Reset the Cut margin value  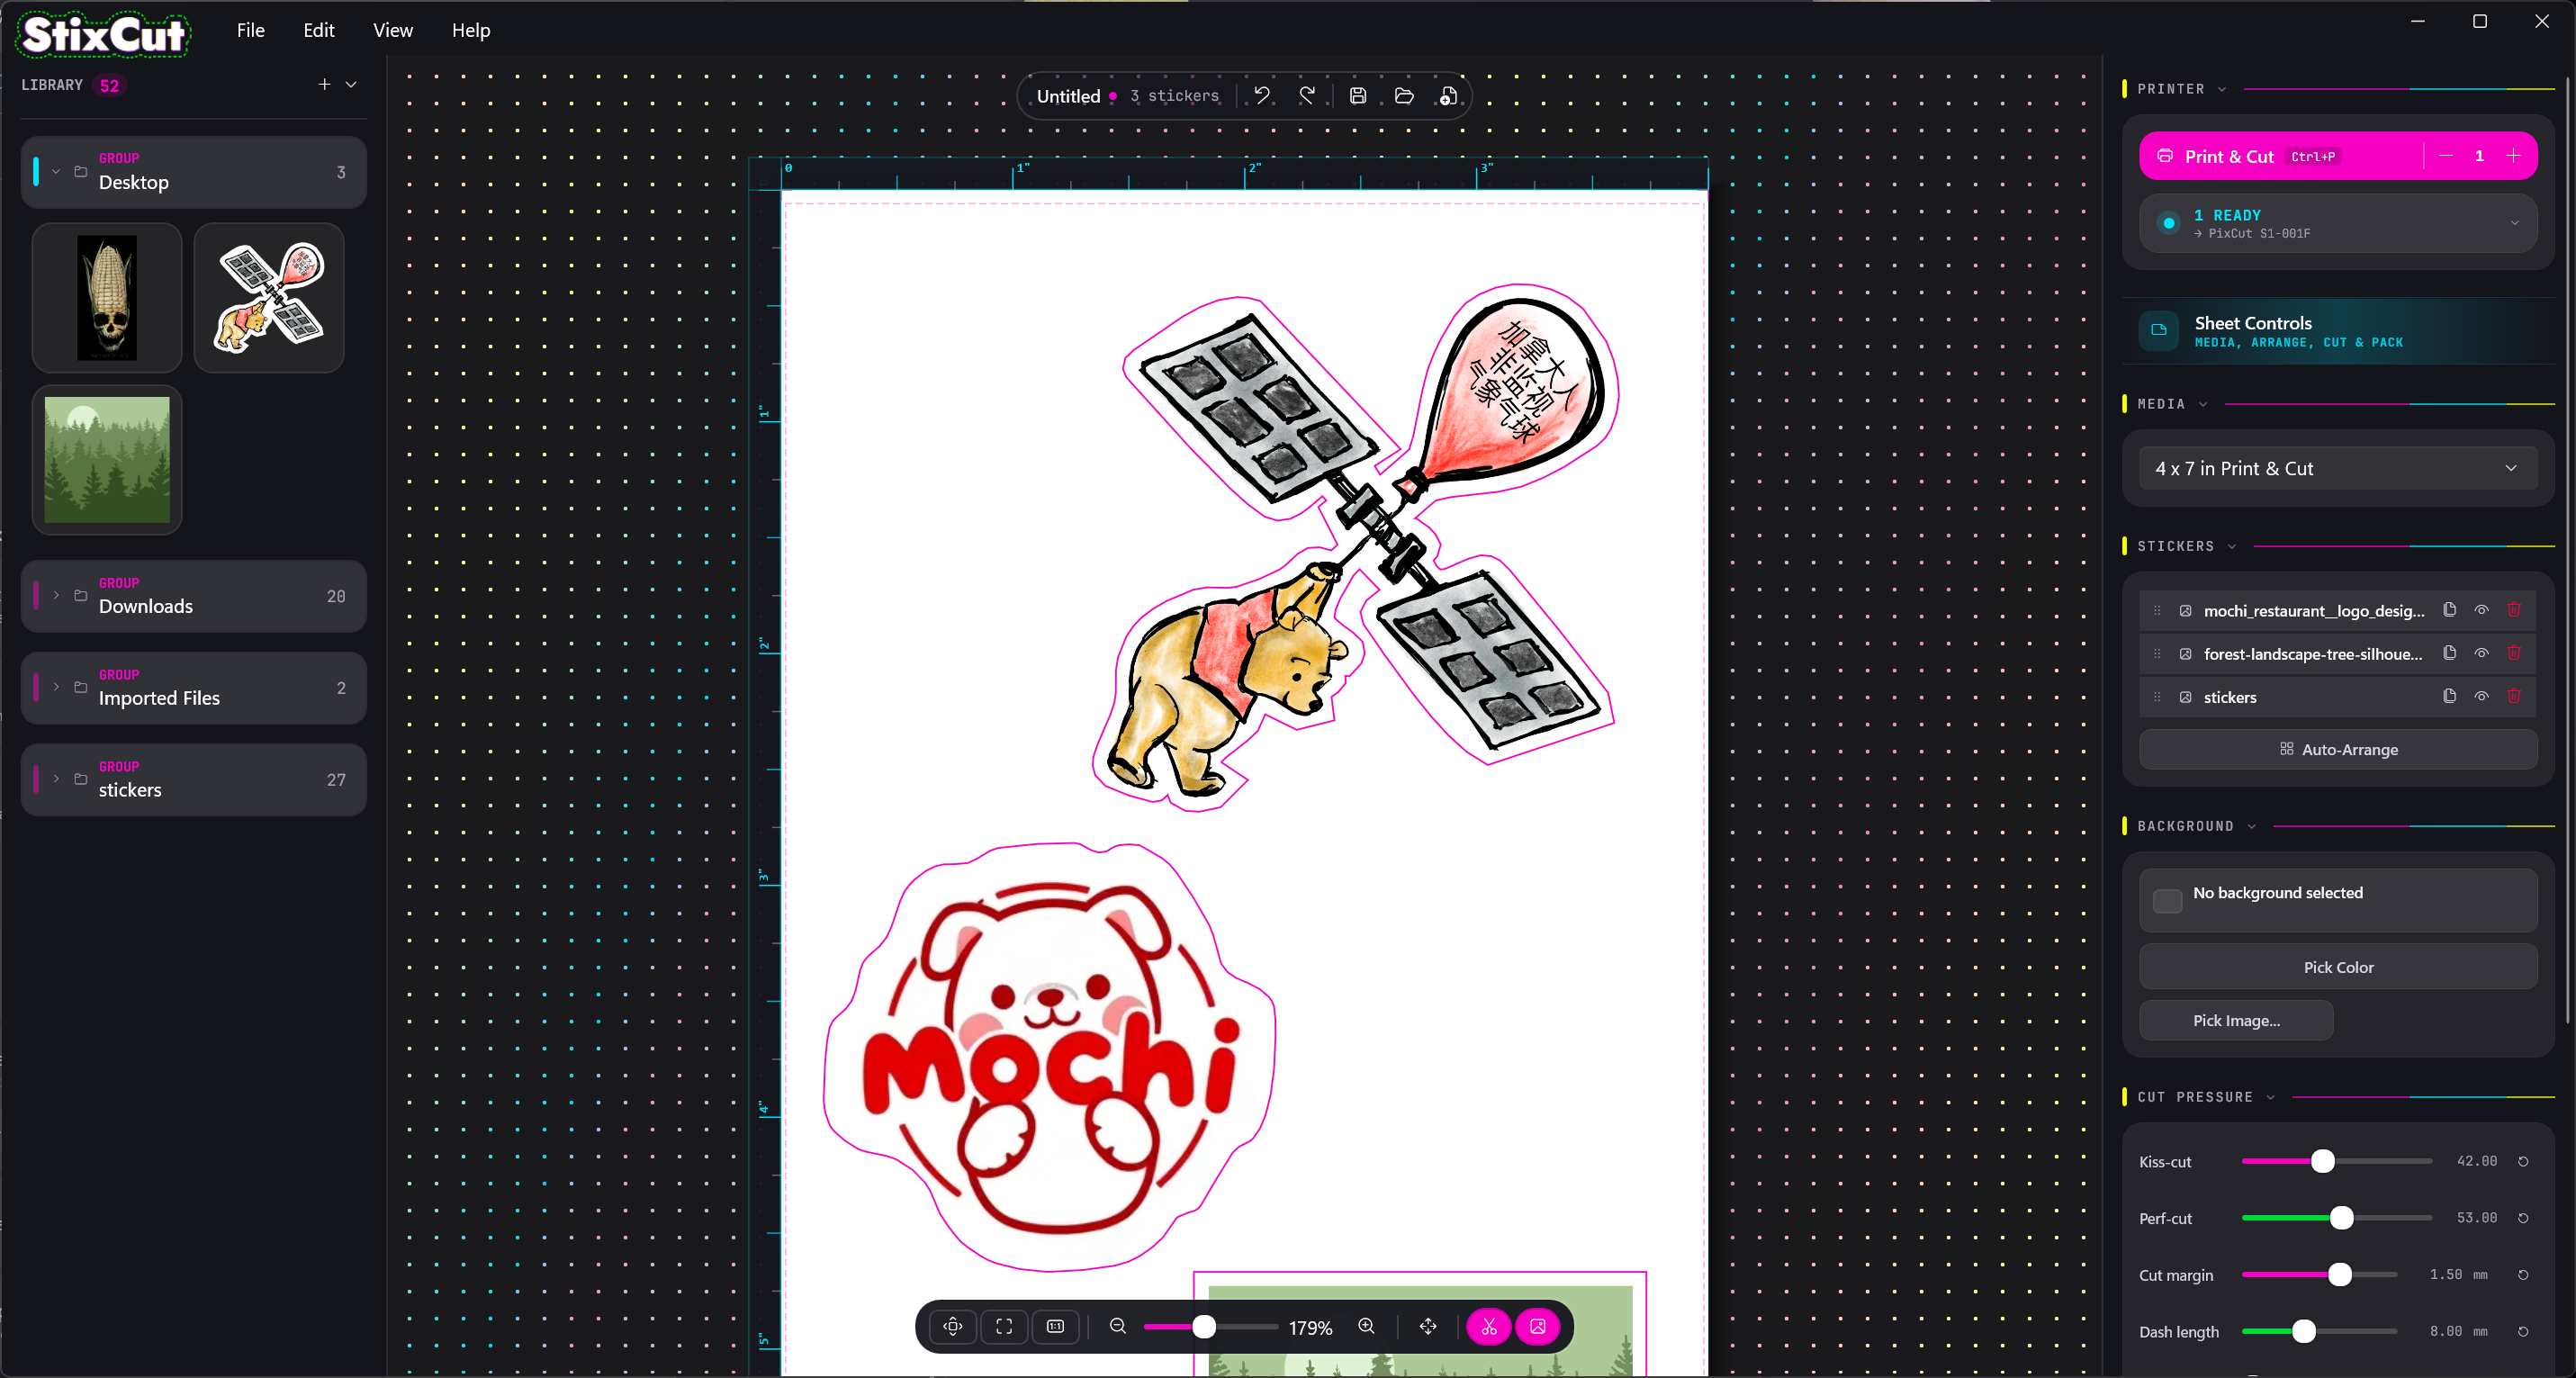[x=2523, y=1275]
